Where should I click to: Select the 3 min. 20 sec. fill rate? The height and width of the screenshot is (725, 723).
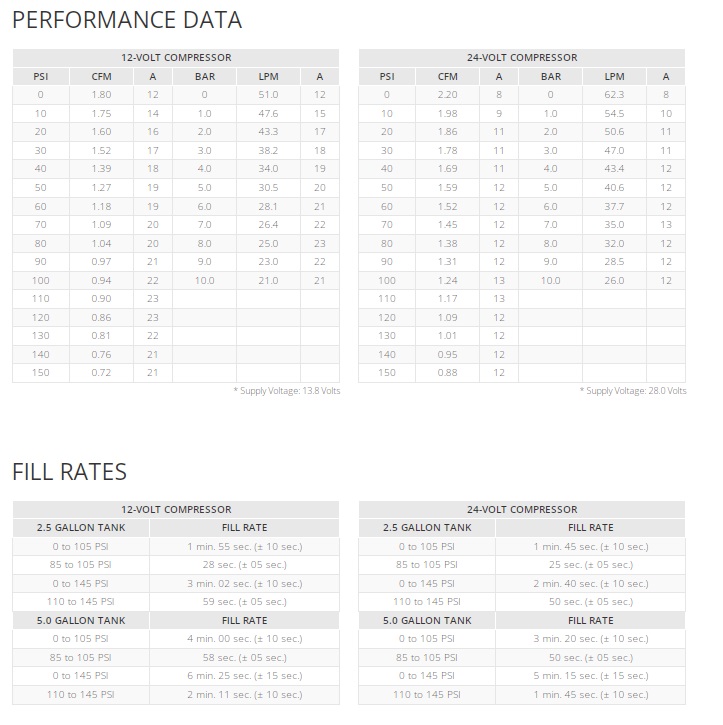590,638
